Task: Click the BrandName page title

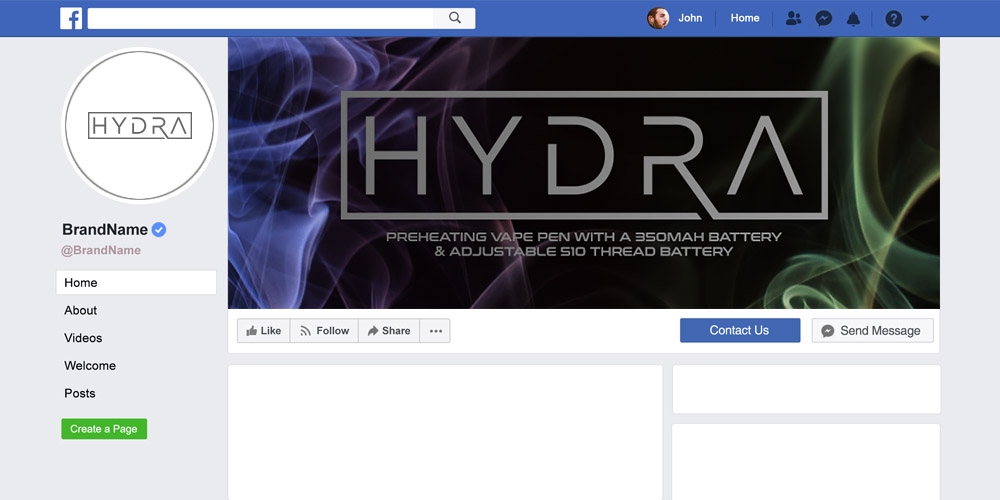Action: pos(105,230)
